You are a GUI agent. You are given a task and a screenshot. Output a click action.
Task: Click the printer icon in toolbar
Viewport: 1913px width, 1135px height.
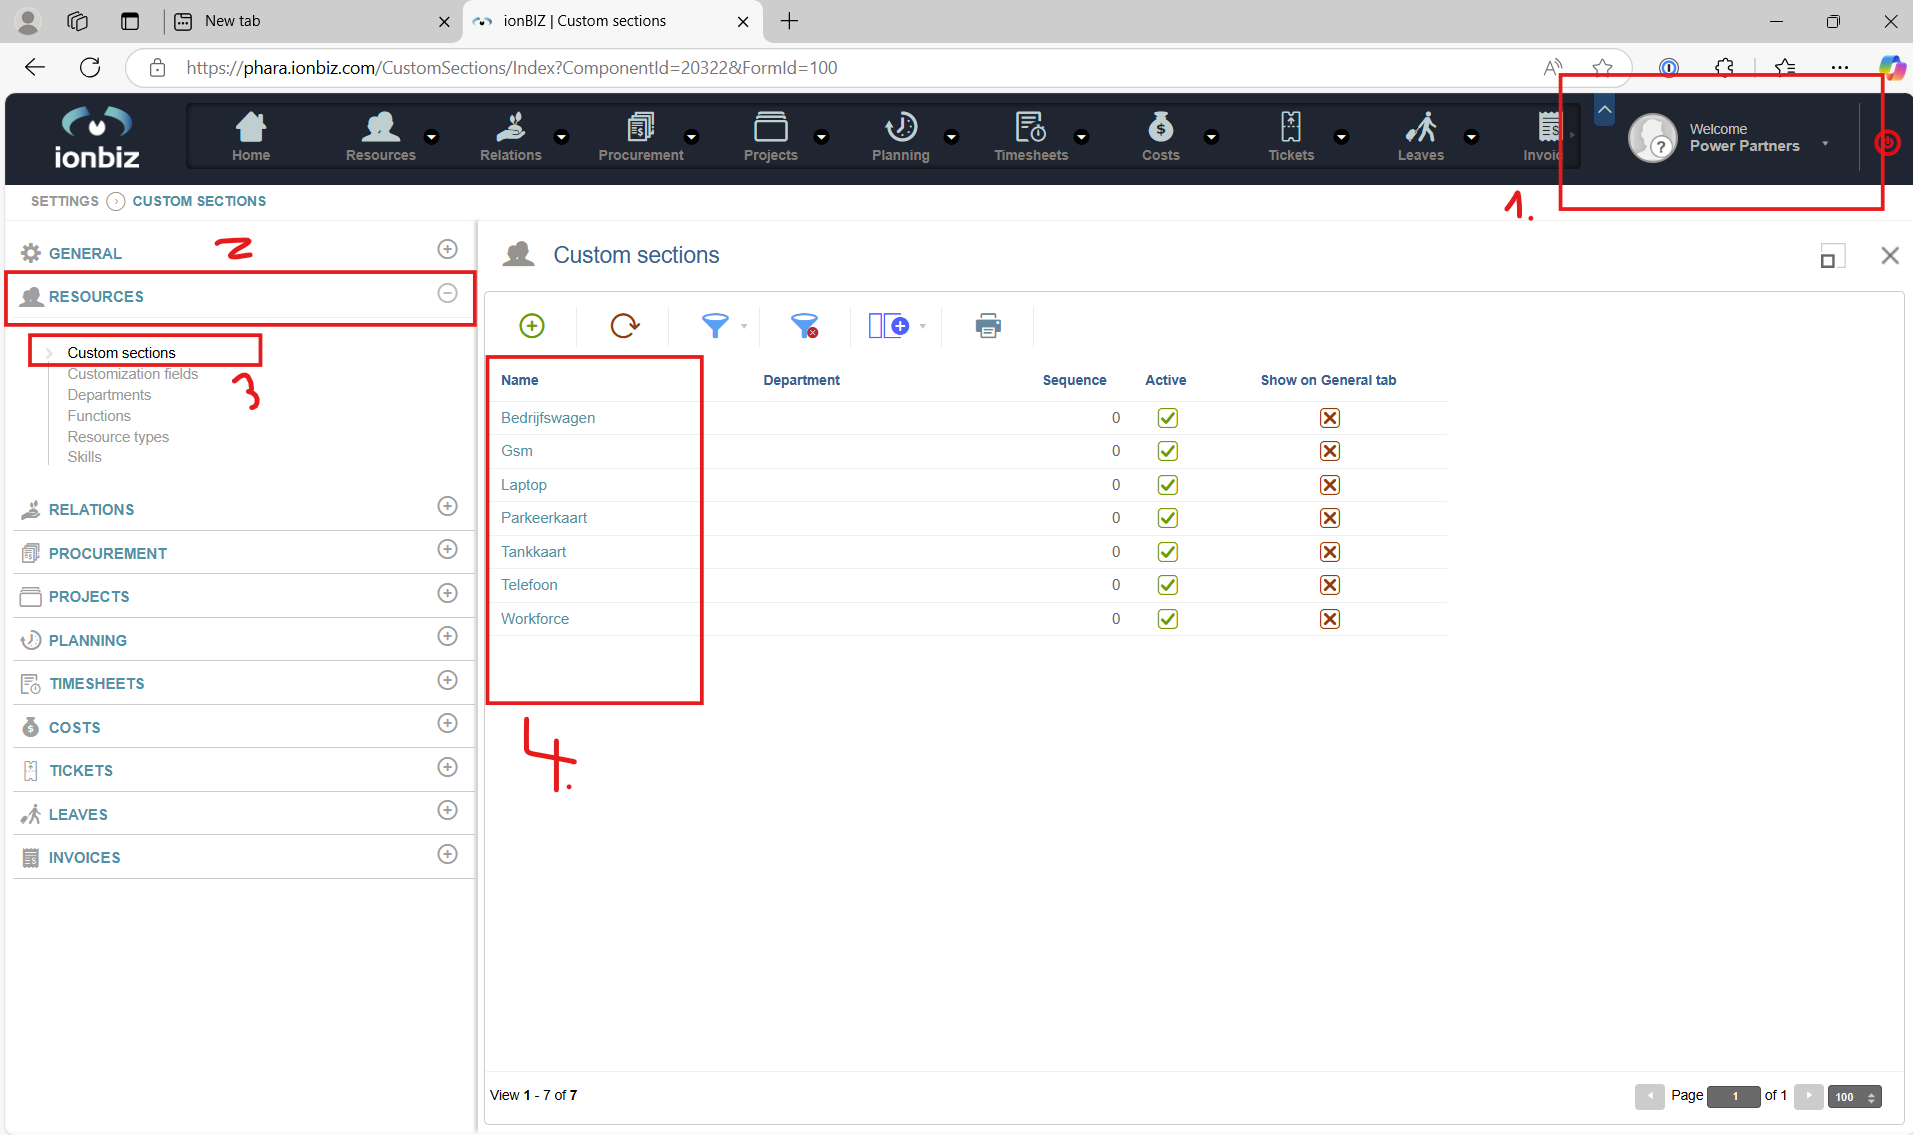pos(988,326)
